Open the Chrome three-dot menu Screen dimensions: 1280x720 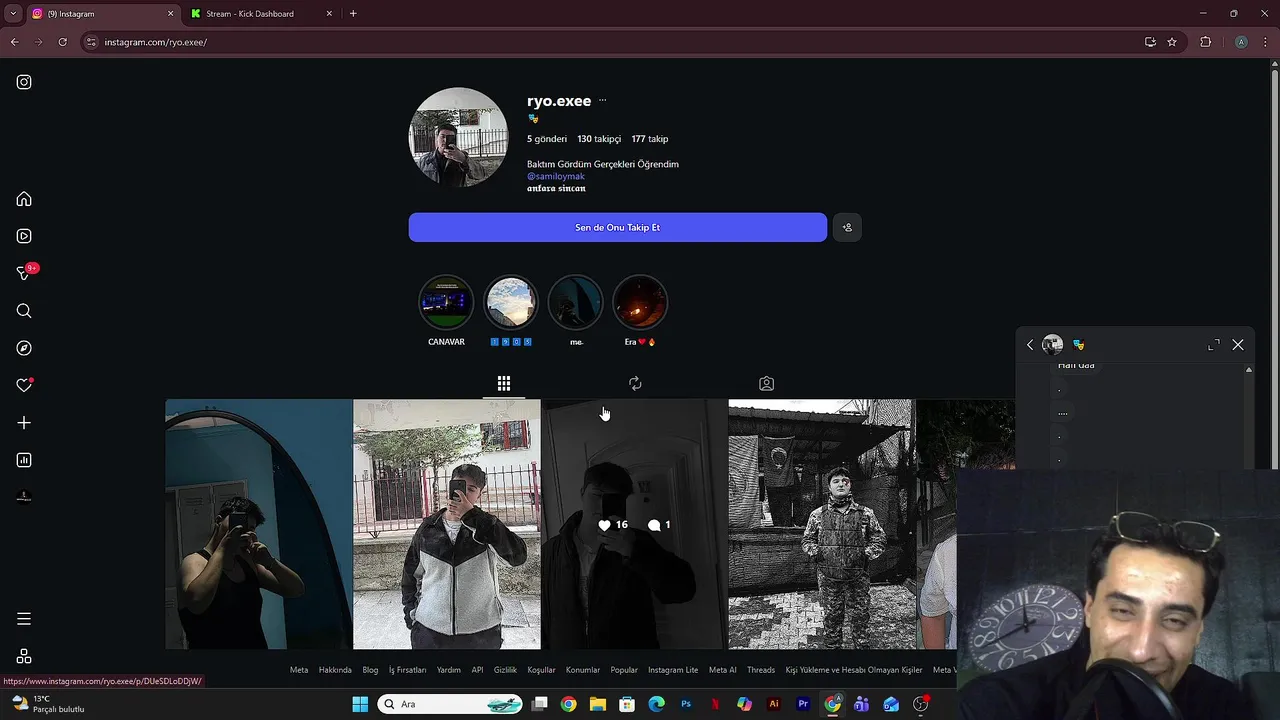point(1266,42)
